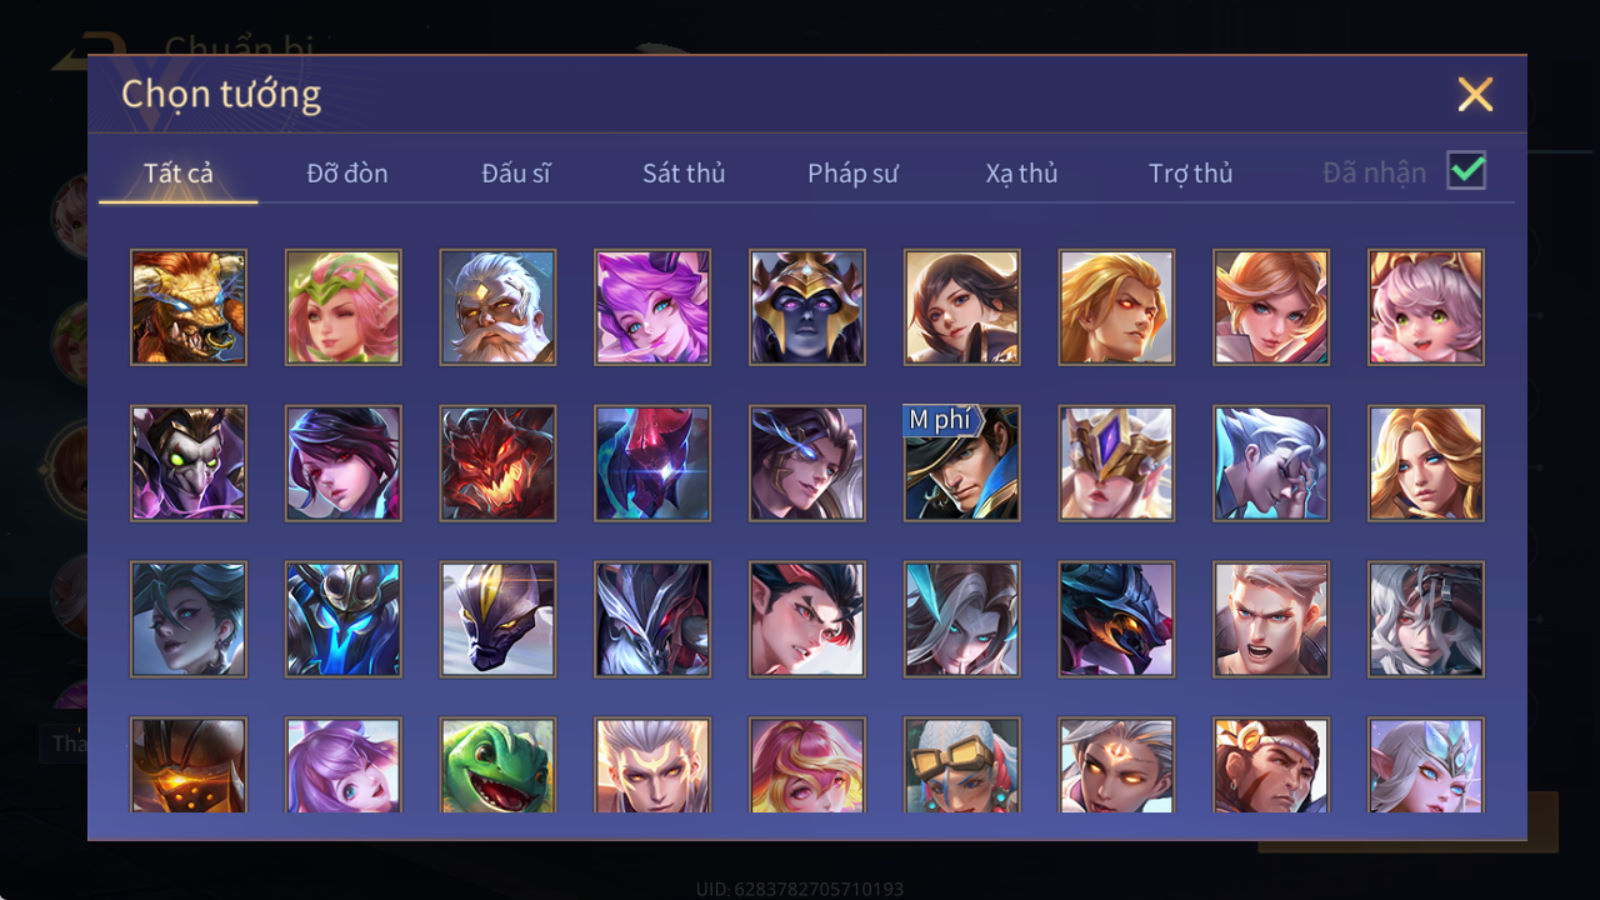The image size is (1600, 900).
Task: Choose the red horned demon hero
Action: click(x=498, y=463)
